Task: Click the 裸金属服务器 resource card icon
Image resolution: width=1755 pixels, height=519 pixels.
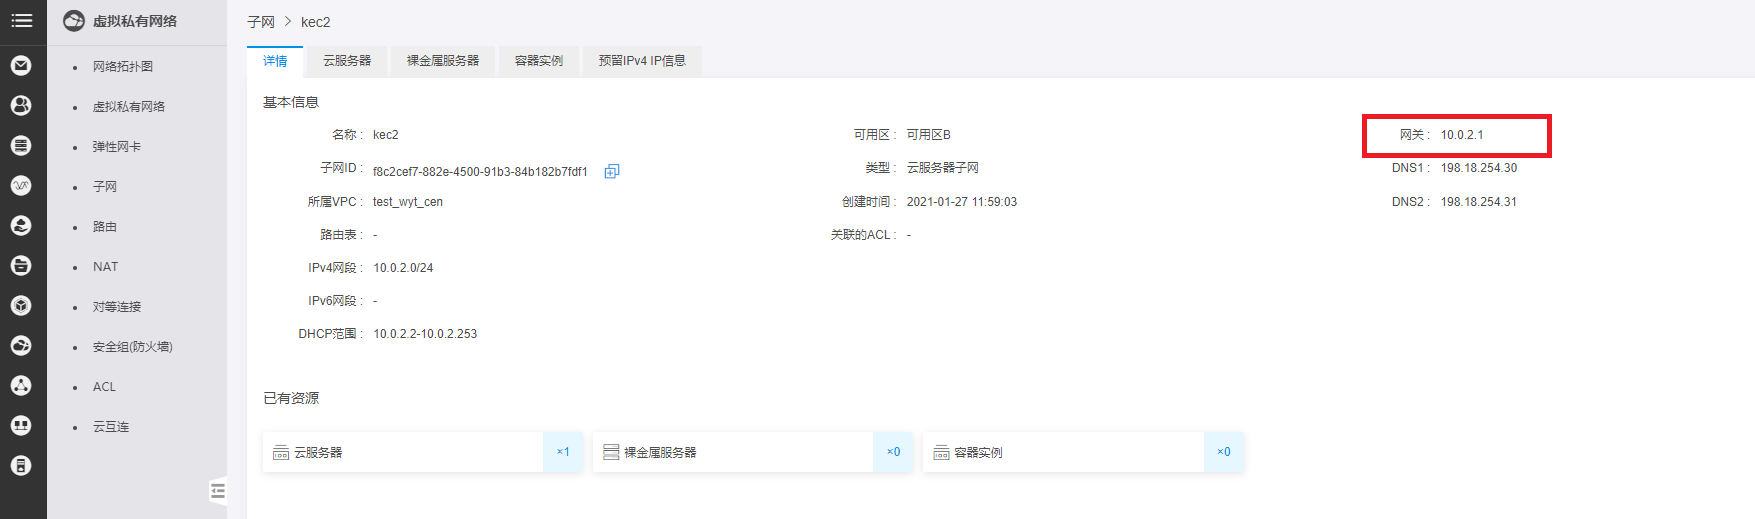Action: pos(611,453)
